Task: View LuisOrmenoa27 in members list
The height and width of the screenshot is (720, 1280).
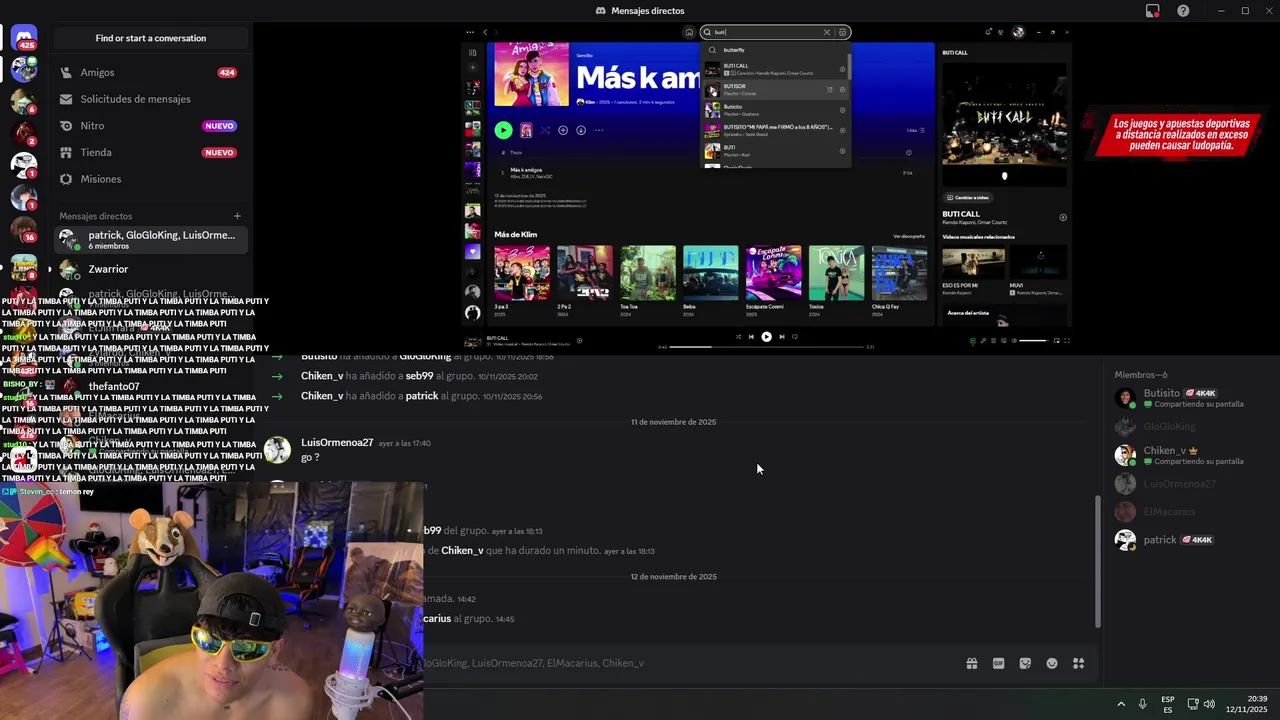Action: pyautogui.click(x=1190, y=484)
